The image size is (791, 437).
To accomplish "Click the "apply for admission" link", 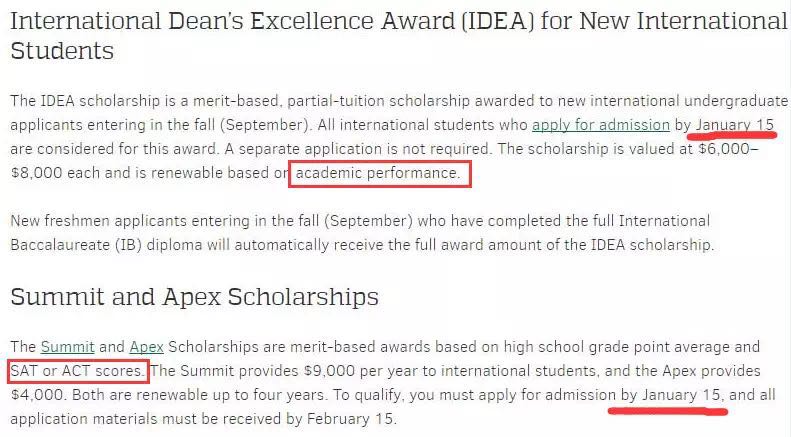I will (600, 125).
